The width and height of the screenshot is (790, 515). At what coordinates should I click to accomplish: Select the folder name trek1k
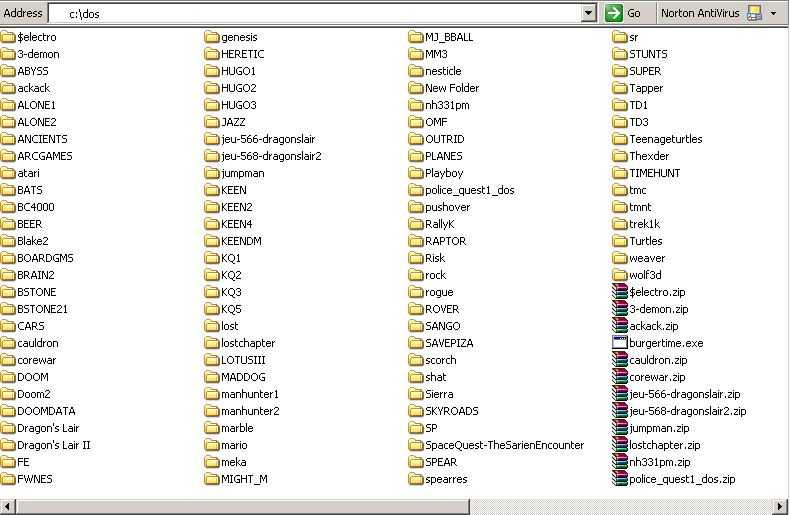tap(644, 224)
